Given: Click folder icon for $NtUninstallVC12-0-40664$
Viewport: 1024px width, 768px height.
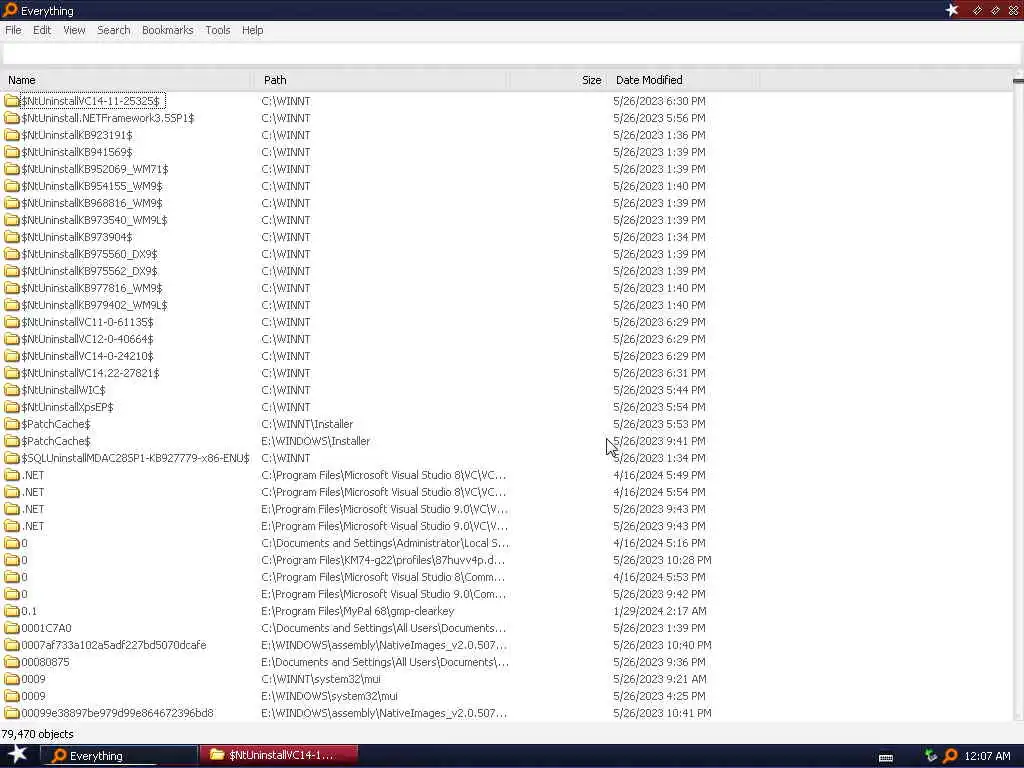Looking at the screenshot, I should 12,338.
